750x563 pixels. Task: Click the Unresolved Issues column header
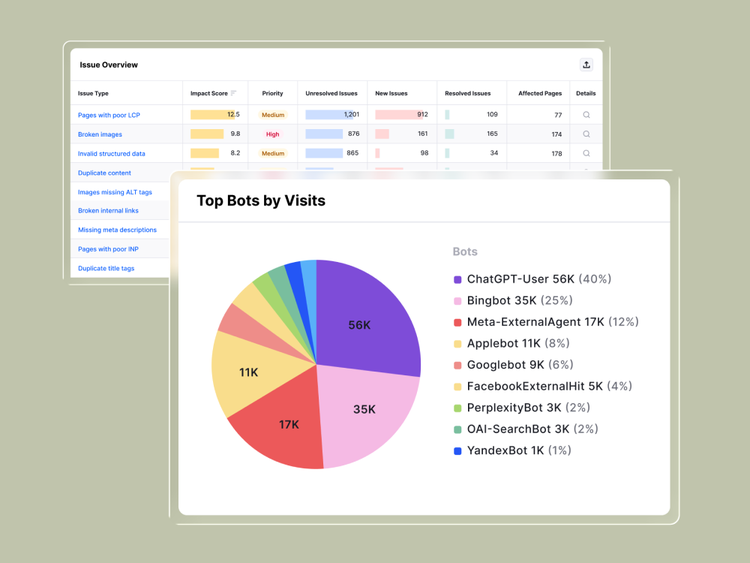(x=331, y=93)
